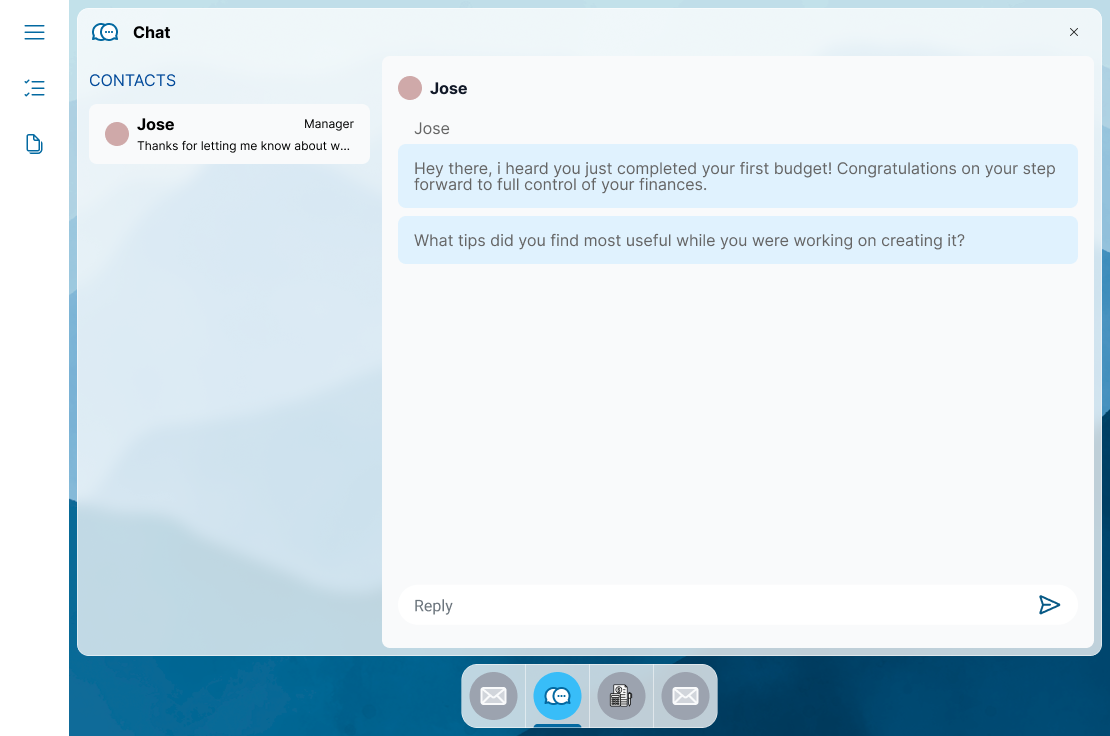
Task: Click the CONTACTS heading
Action: tap(132, 81)
